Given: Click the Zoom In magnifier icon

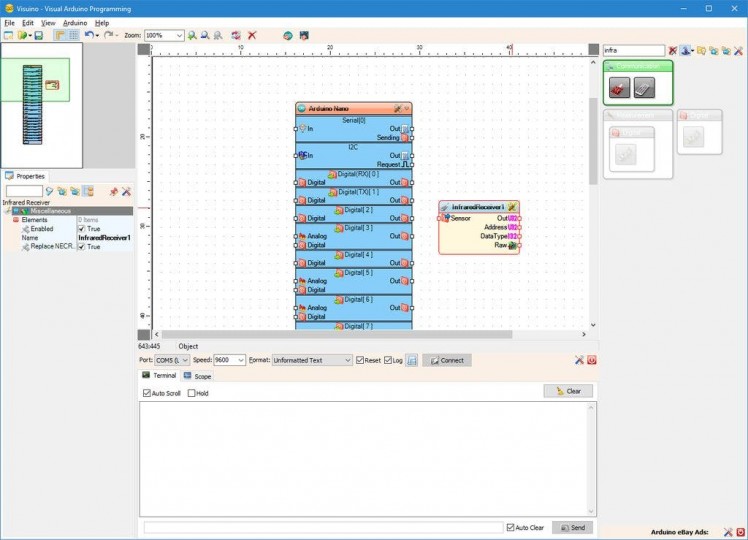Looking at the screenshot, I should coord(193,35).
